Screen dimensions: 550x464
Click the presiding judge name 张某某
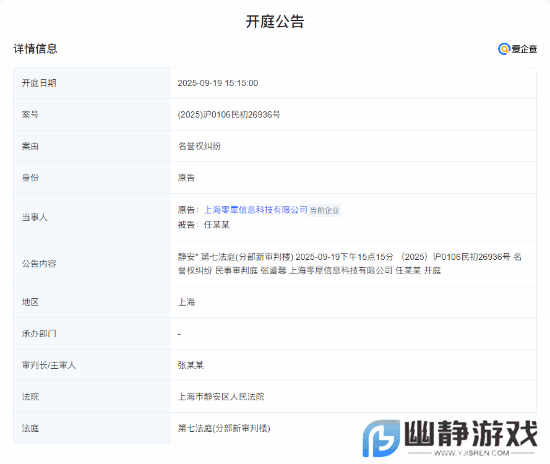click(190, 365)
